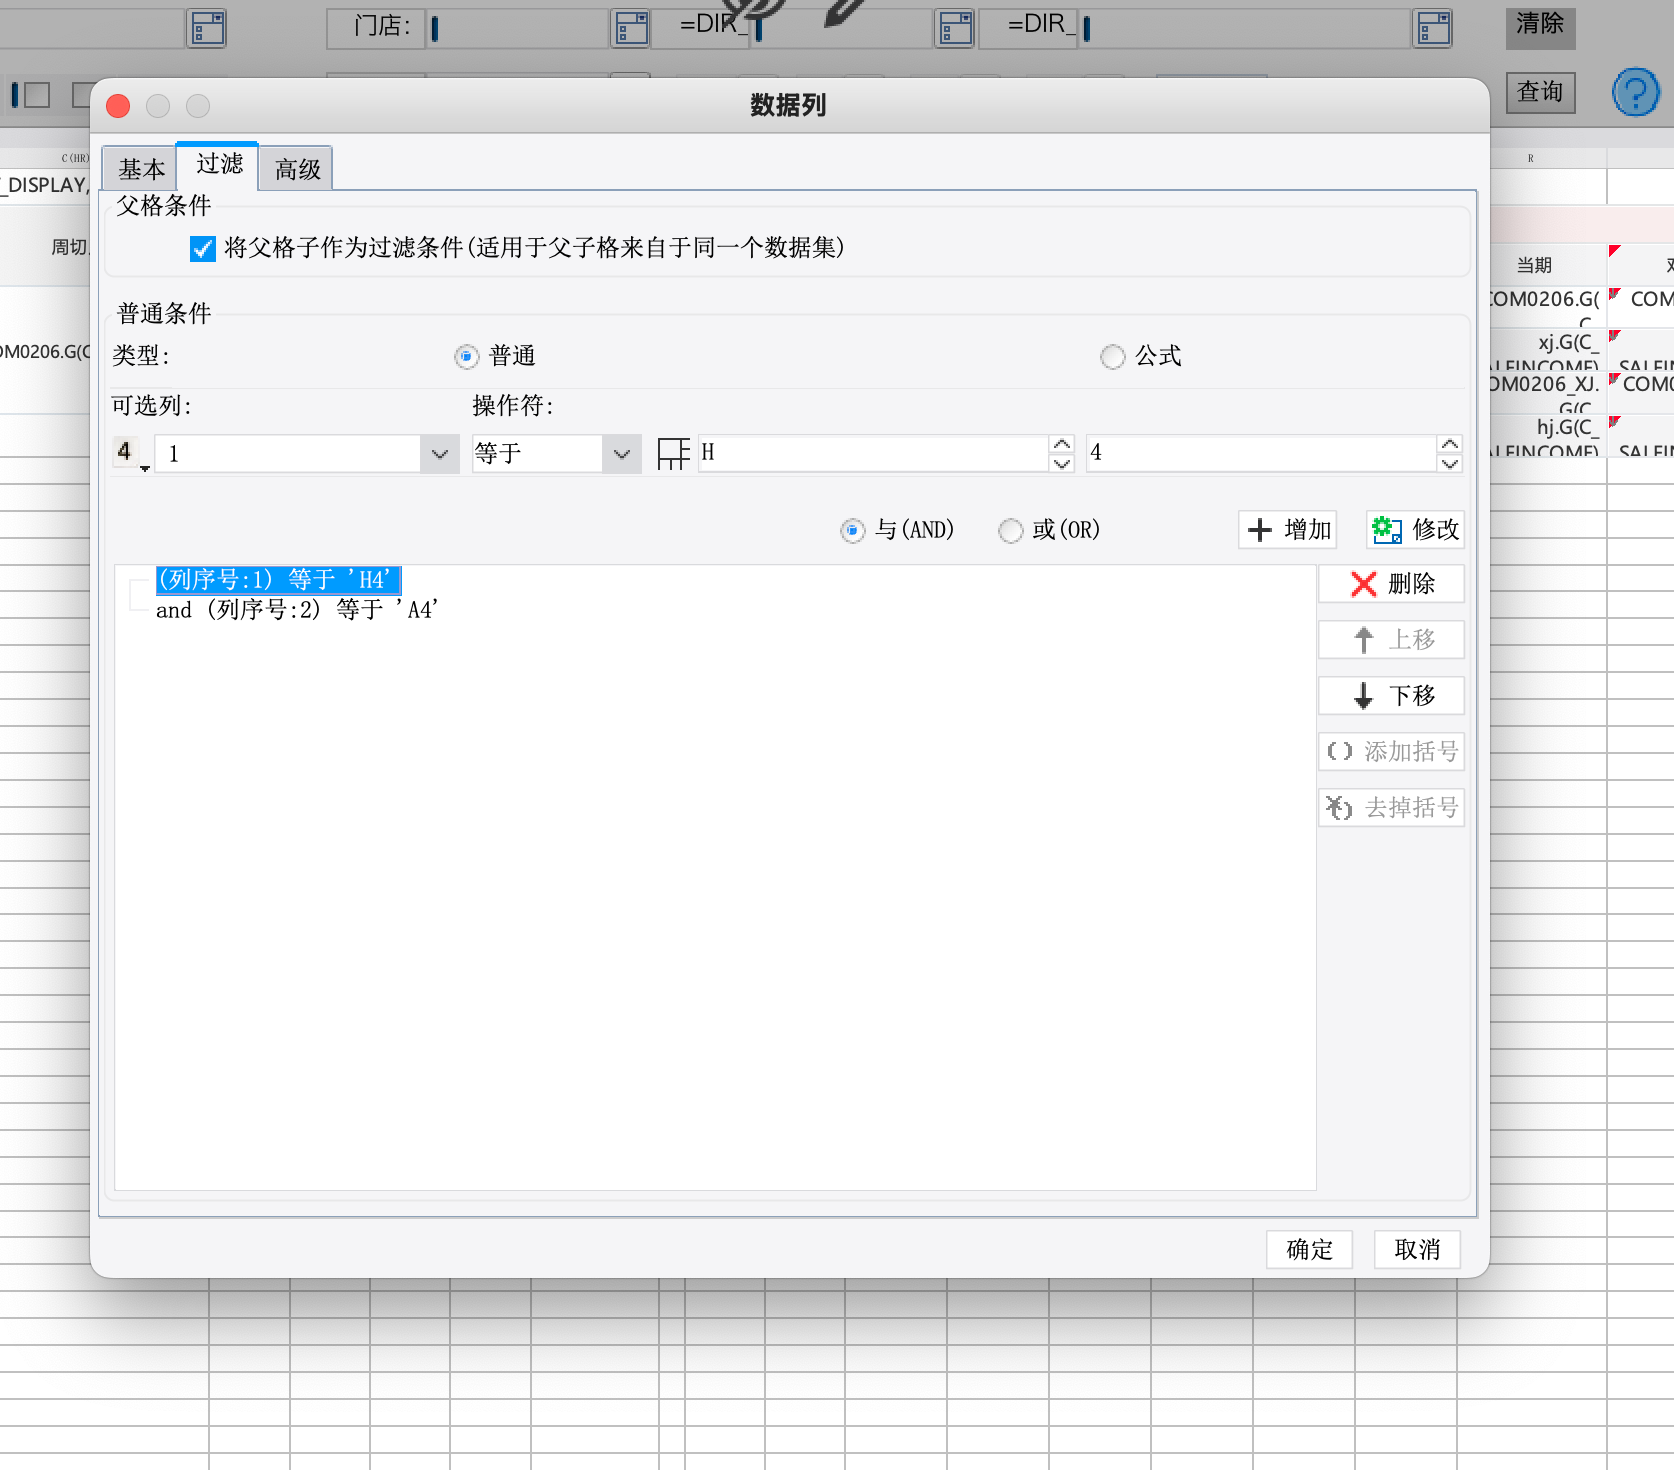Screen dimensions: 1674x1470
Task: Open the 等于 operator dropdown
Action: pos(621,454)
